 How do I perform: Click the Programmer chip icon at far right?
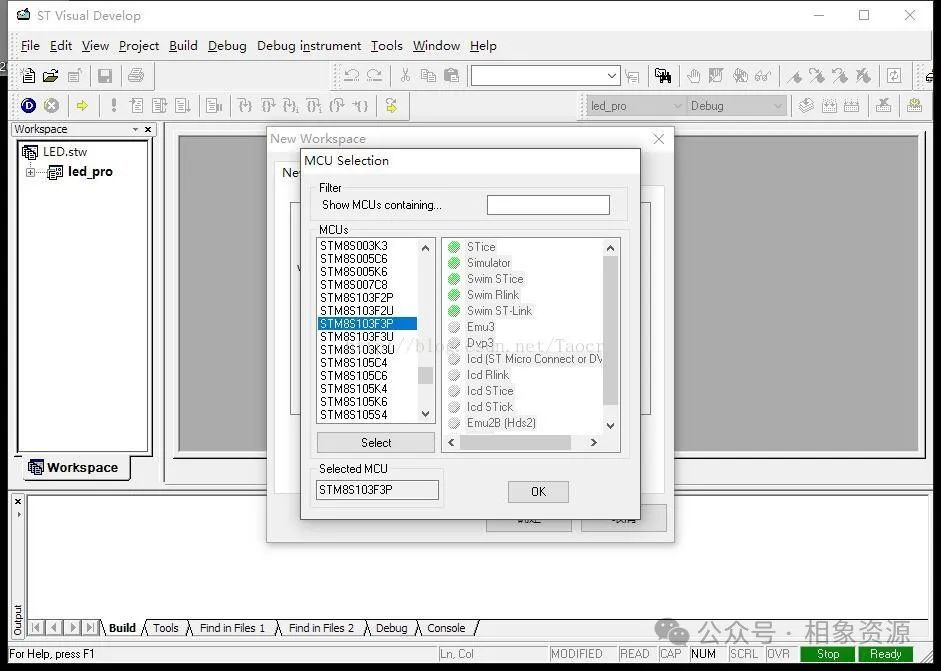[x=915, y=106]
